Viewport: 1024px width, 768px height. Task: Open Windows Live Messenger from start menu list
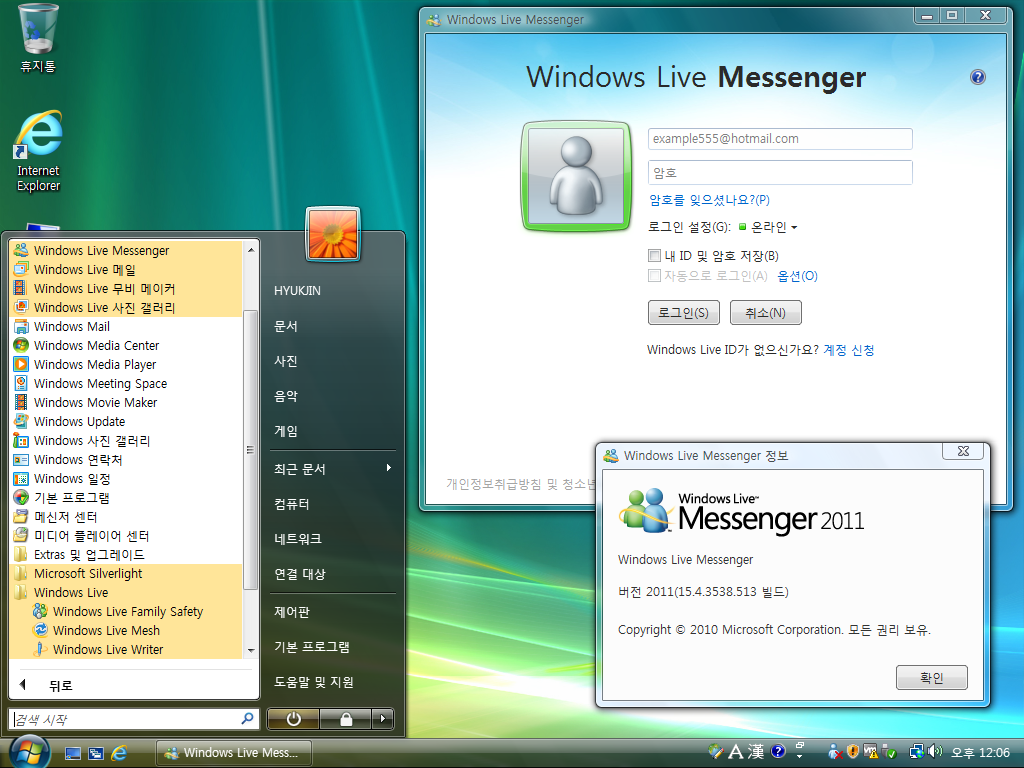(x=126, y=250)
